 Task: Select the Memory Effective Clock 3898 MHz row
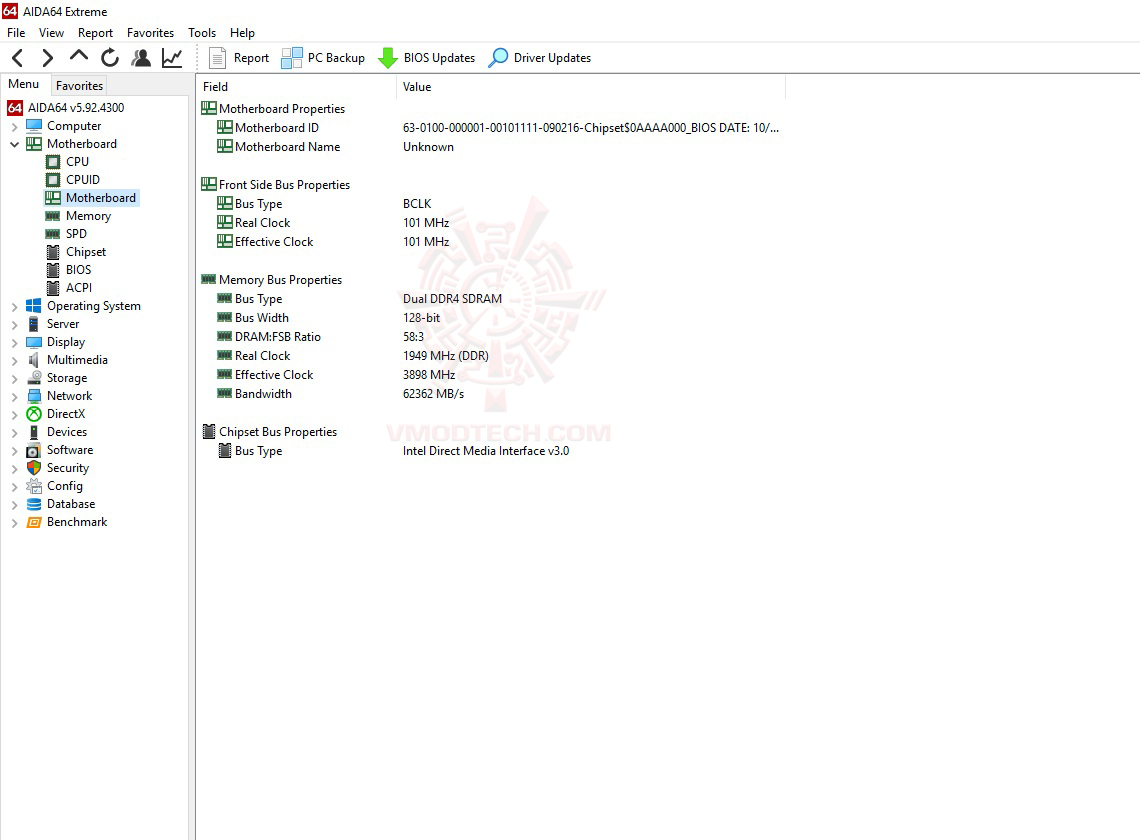tap(491, 375)
